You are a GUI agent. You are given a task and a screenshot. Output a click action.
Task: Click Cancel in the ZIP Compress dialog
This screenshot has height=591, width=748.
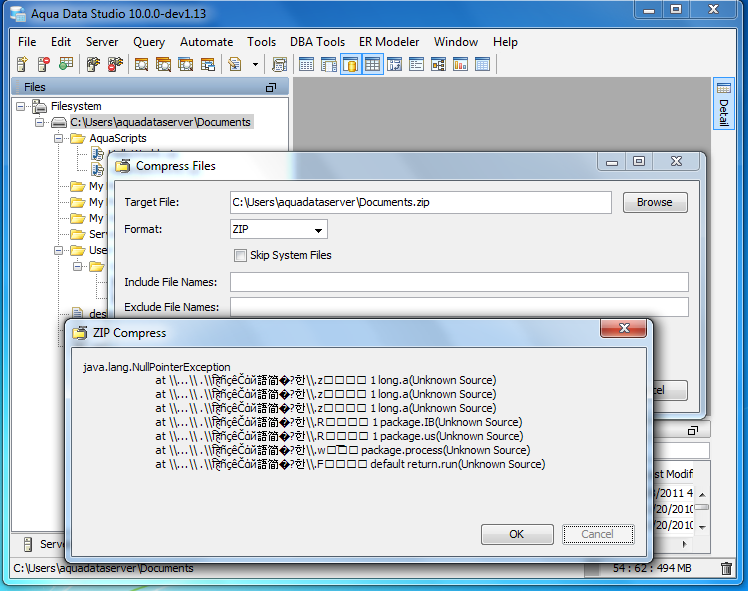pyautogui.click(x=598, y=534)
